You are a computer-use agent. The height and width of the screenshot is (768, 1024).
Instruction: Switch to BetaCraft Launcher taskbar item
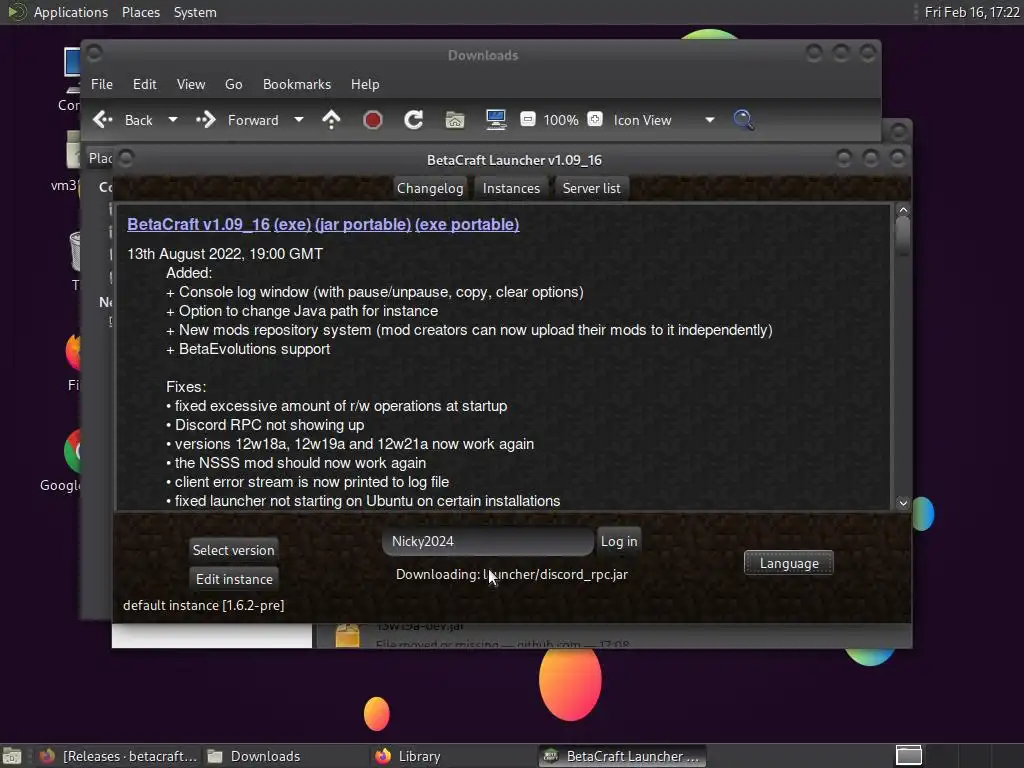tap(622, 756)
